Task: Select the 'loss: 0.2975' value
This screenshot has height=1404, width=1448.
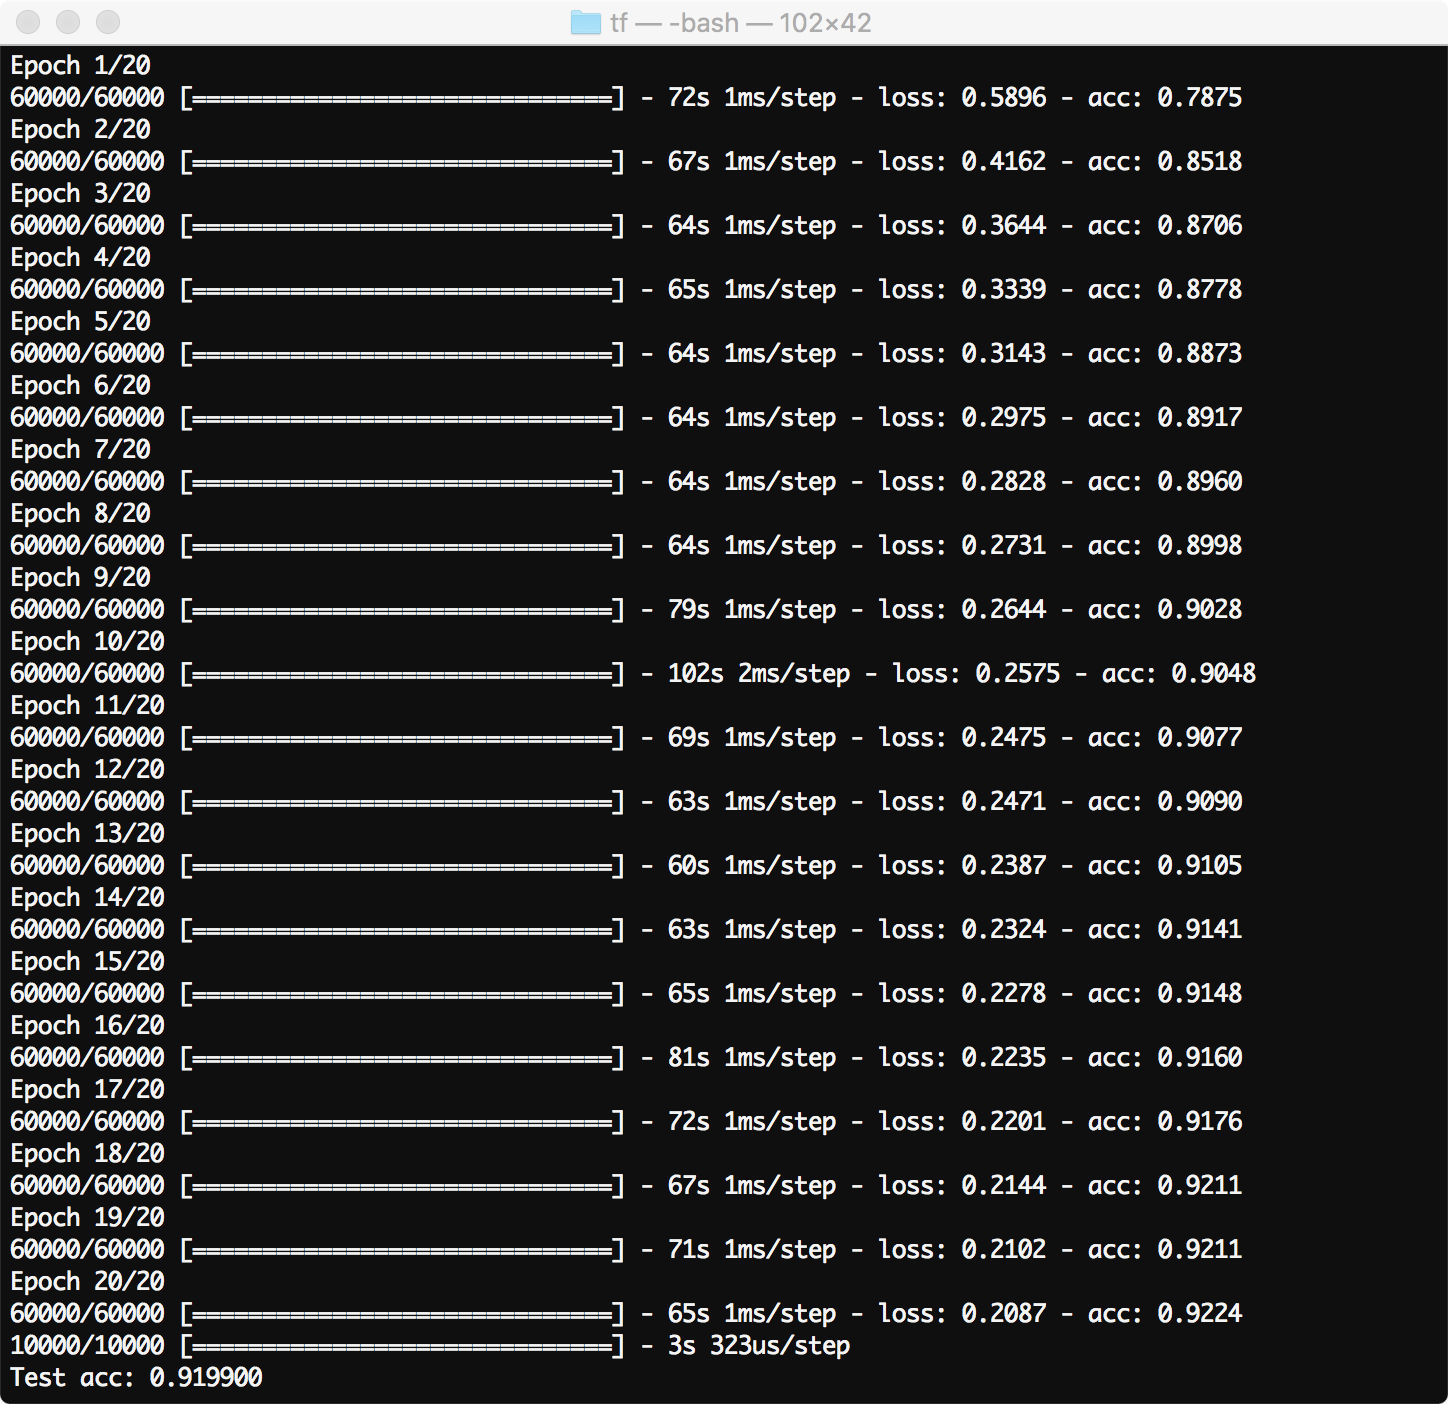Action: [962, 418]
